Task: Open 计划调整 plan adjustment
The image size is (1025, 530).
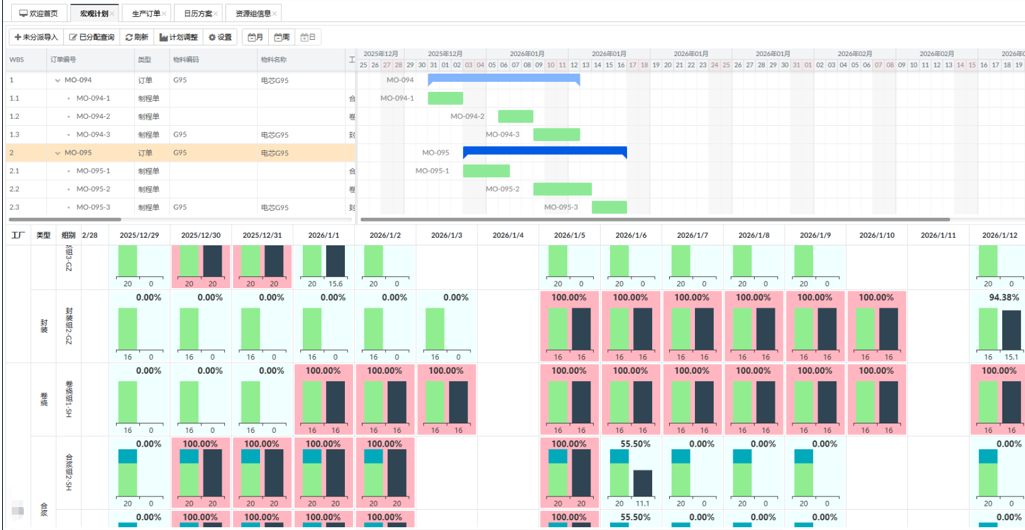Action: (x=178, y=37)
